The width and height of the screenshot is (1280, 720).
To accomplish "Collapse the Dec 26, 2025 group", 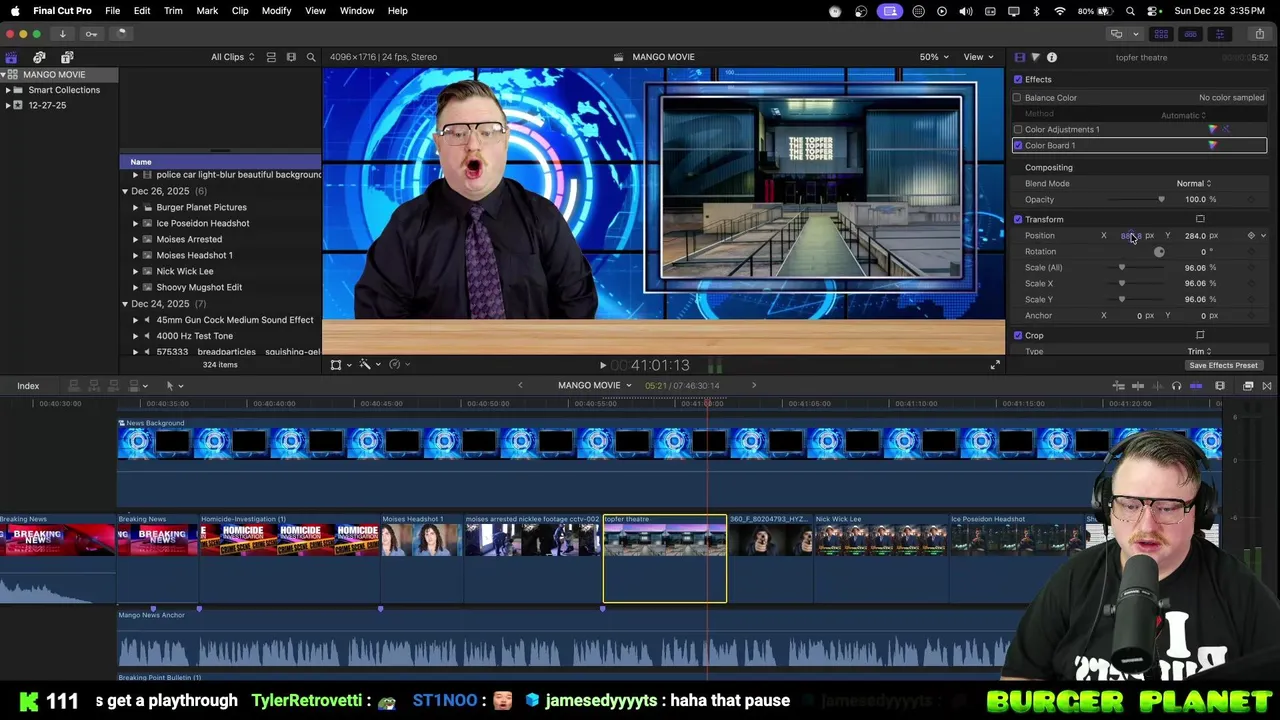I will pyautogui.click(x=125, y=191).
